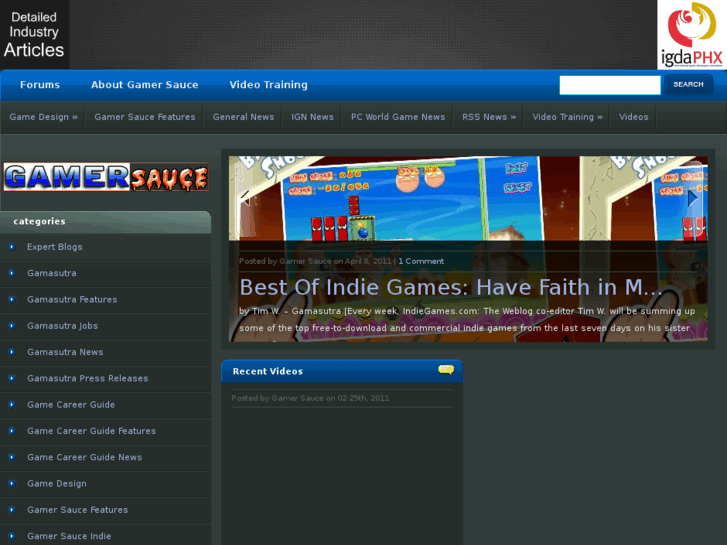Click the Recent Videos panel header
Image resolution: width=727 pixels, height=545 pixels.
pos(342,371)
